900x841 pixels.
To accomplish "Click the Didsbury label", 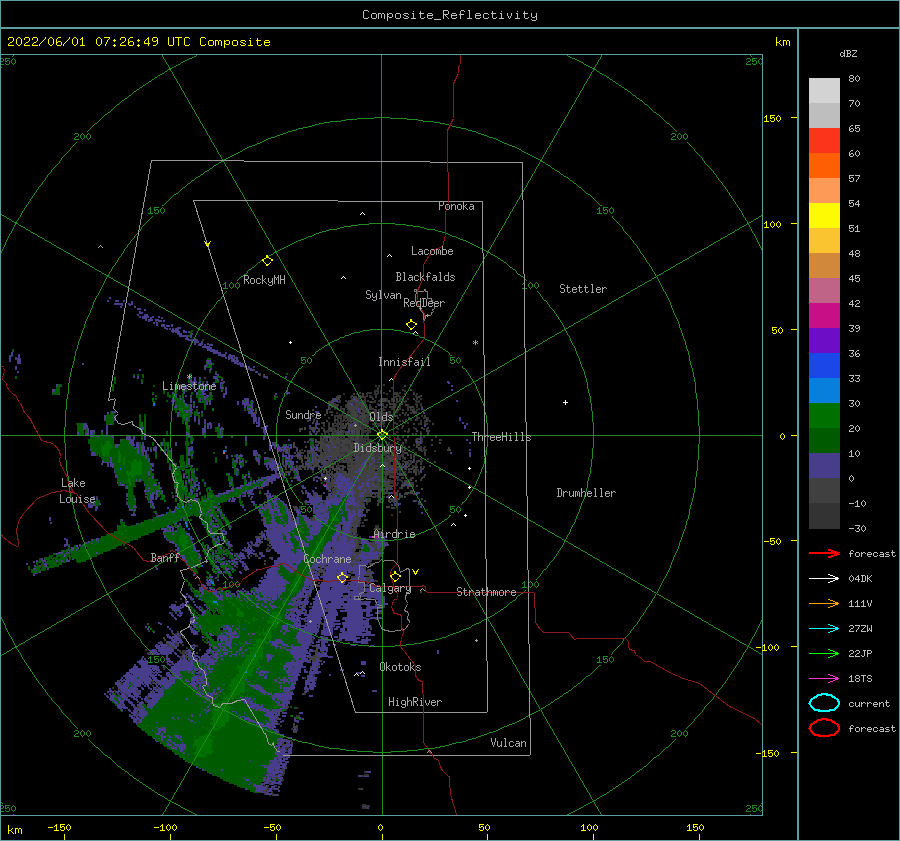I will pos(378,448).
